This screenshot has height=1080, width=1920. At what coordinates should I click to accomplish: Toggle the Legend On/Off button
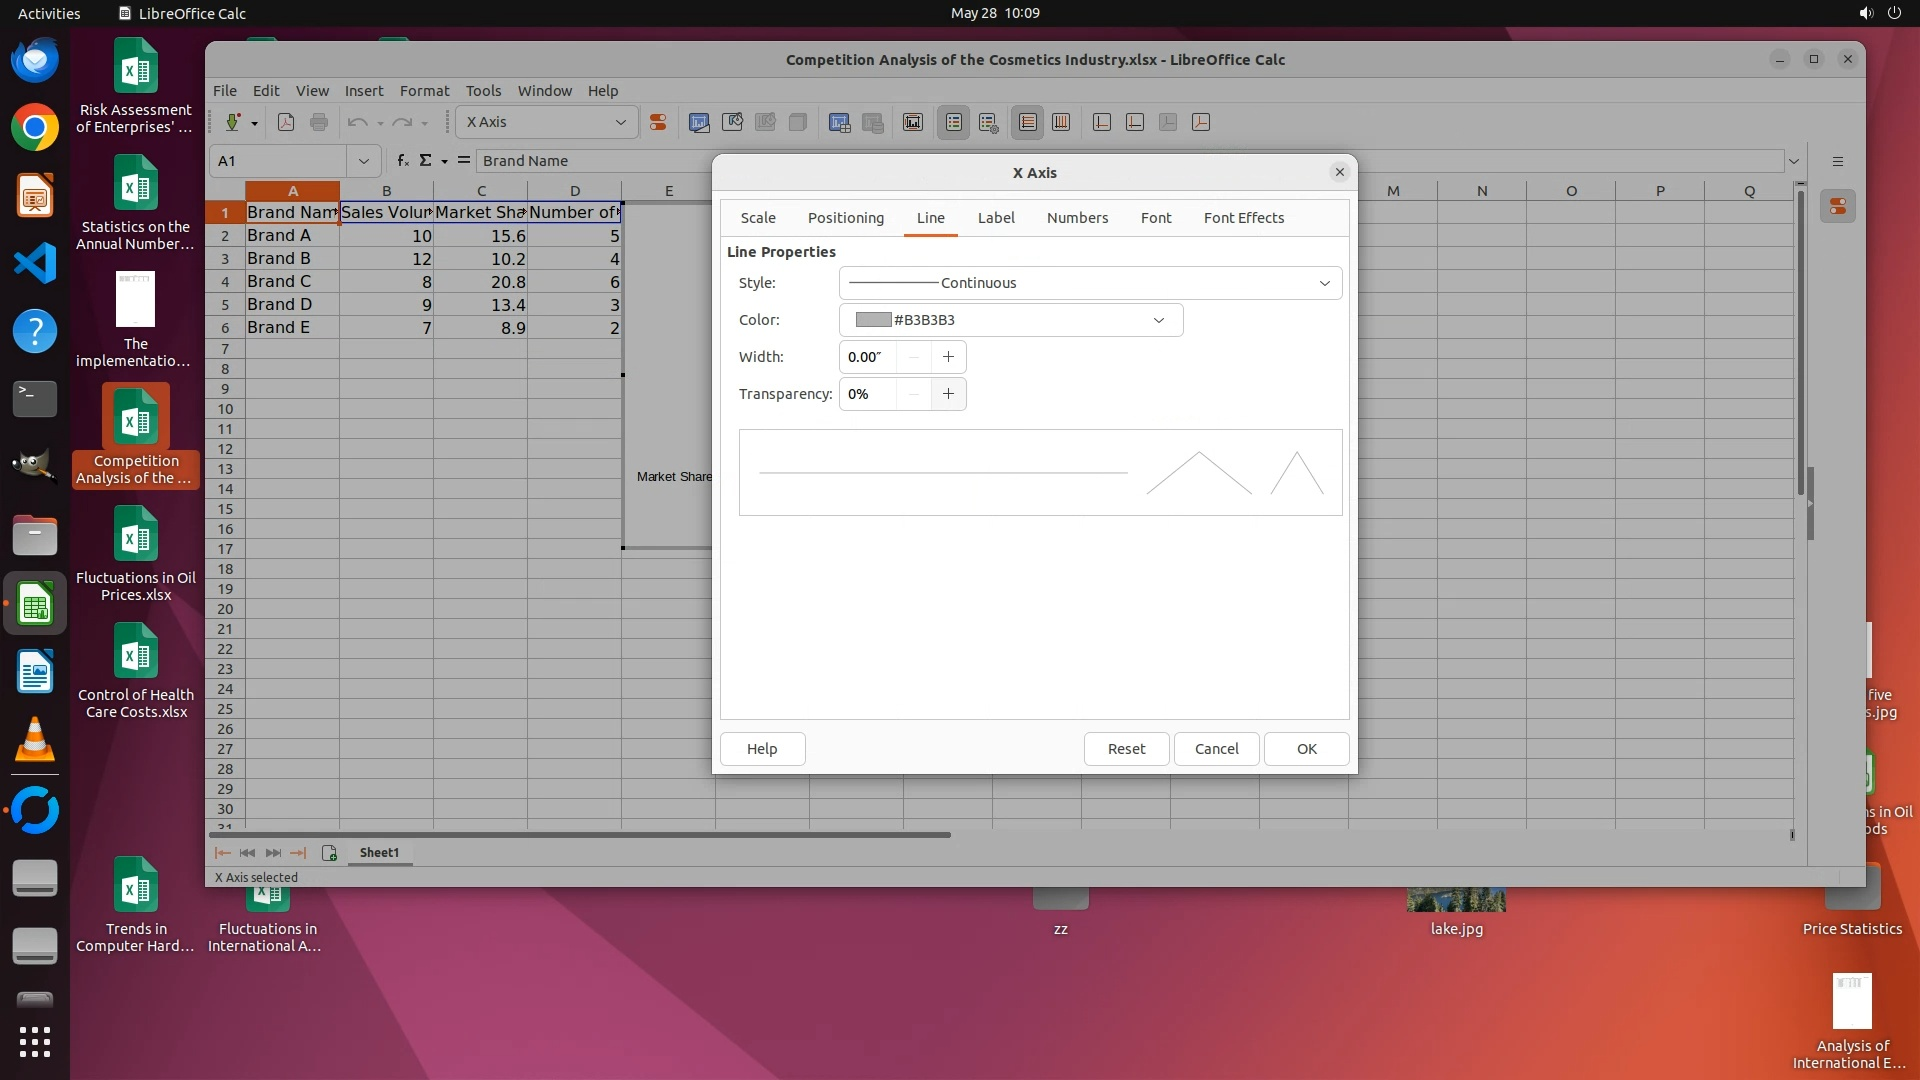[x=953, y=122]
